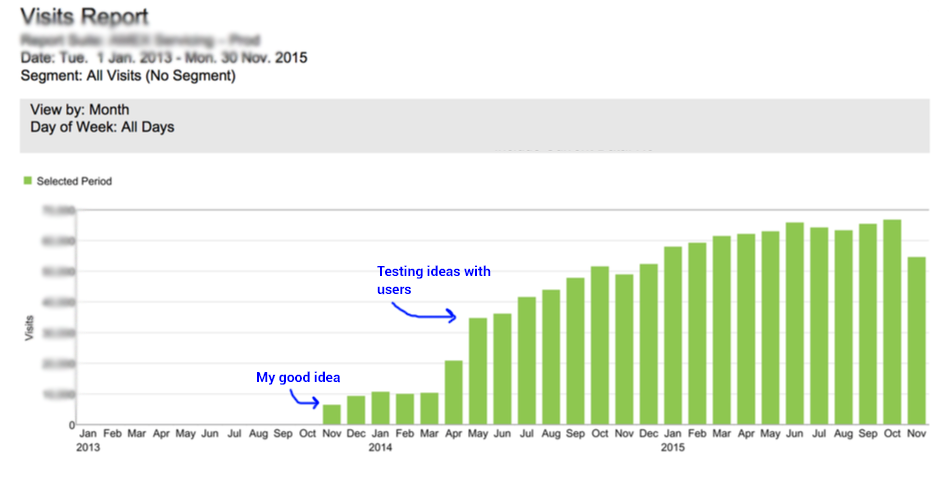949x480 pixels.
Task: Select the July 2014 bar
Action: [527, 361]
